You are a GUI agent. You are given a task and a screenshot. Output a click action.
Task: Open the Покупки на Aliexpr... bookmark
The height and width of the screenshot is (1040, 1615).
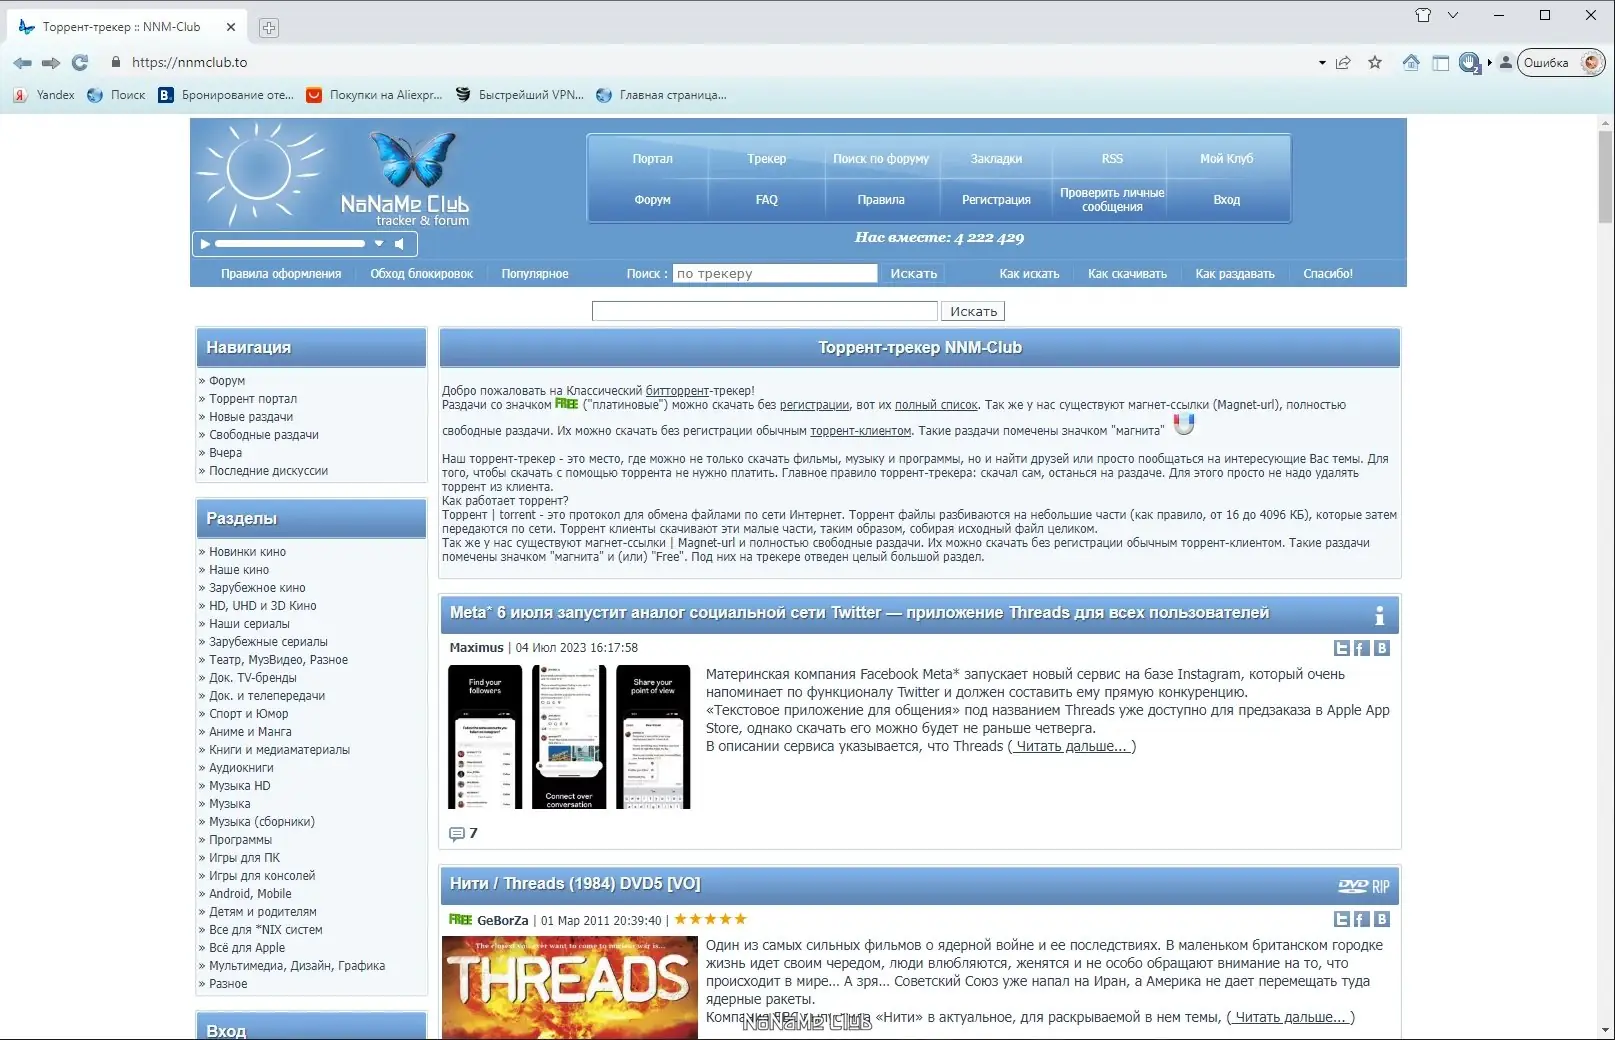pos(374,95)
